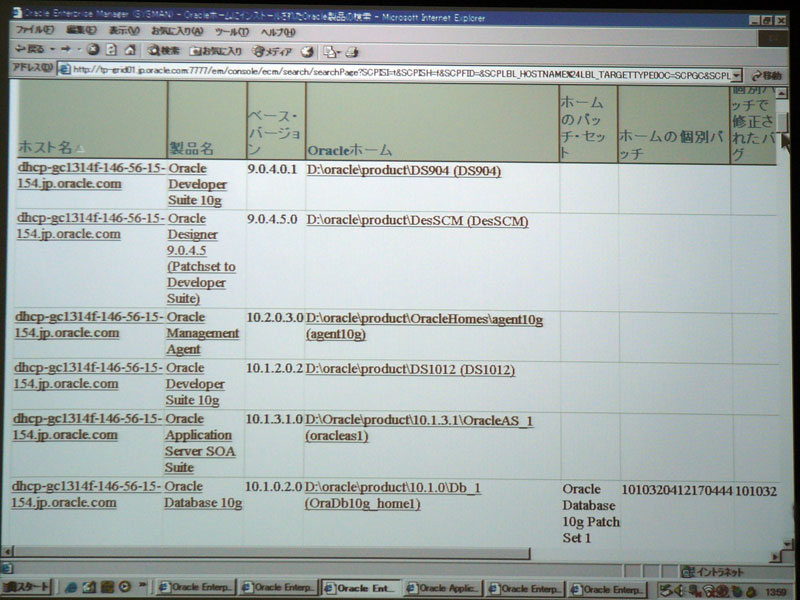
Task: Open the OracleAS_1 (oracleas1) home link
Action: (x=419, y=428)
